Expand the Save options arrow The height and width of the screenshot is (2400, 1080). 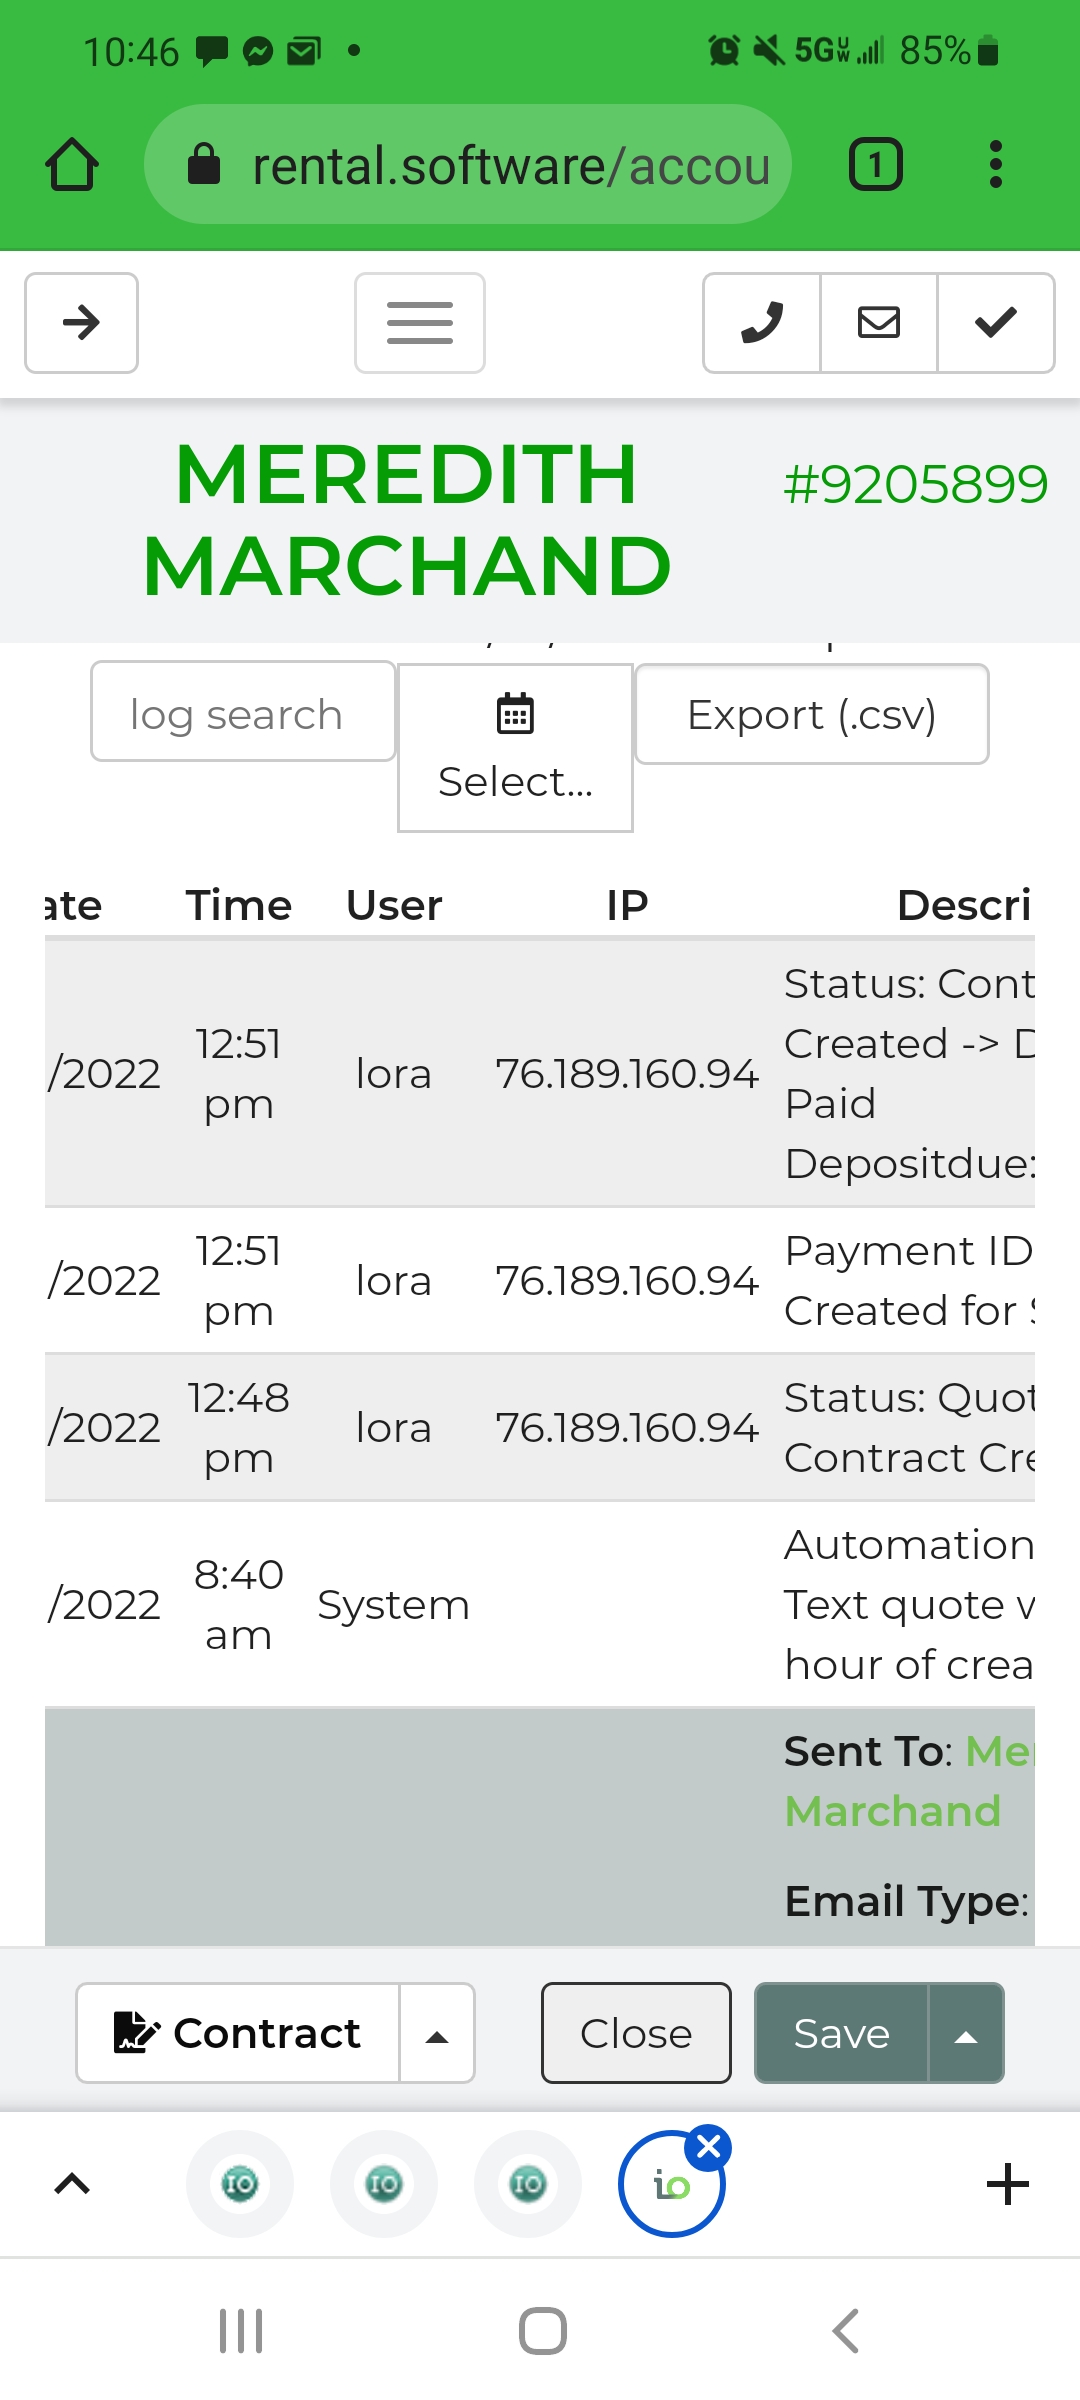966,2033
